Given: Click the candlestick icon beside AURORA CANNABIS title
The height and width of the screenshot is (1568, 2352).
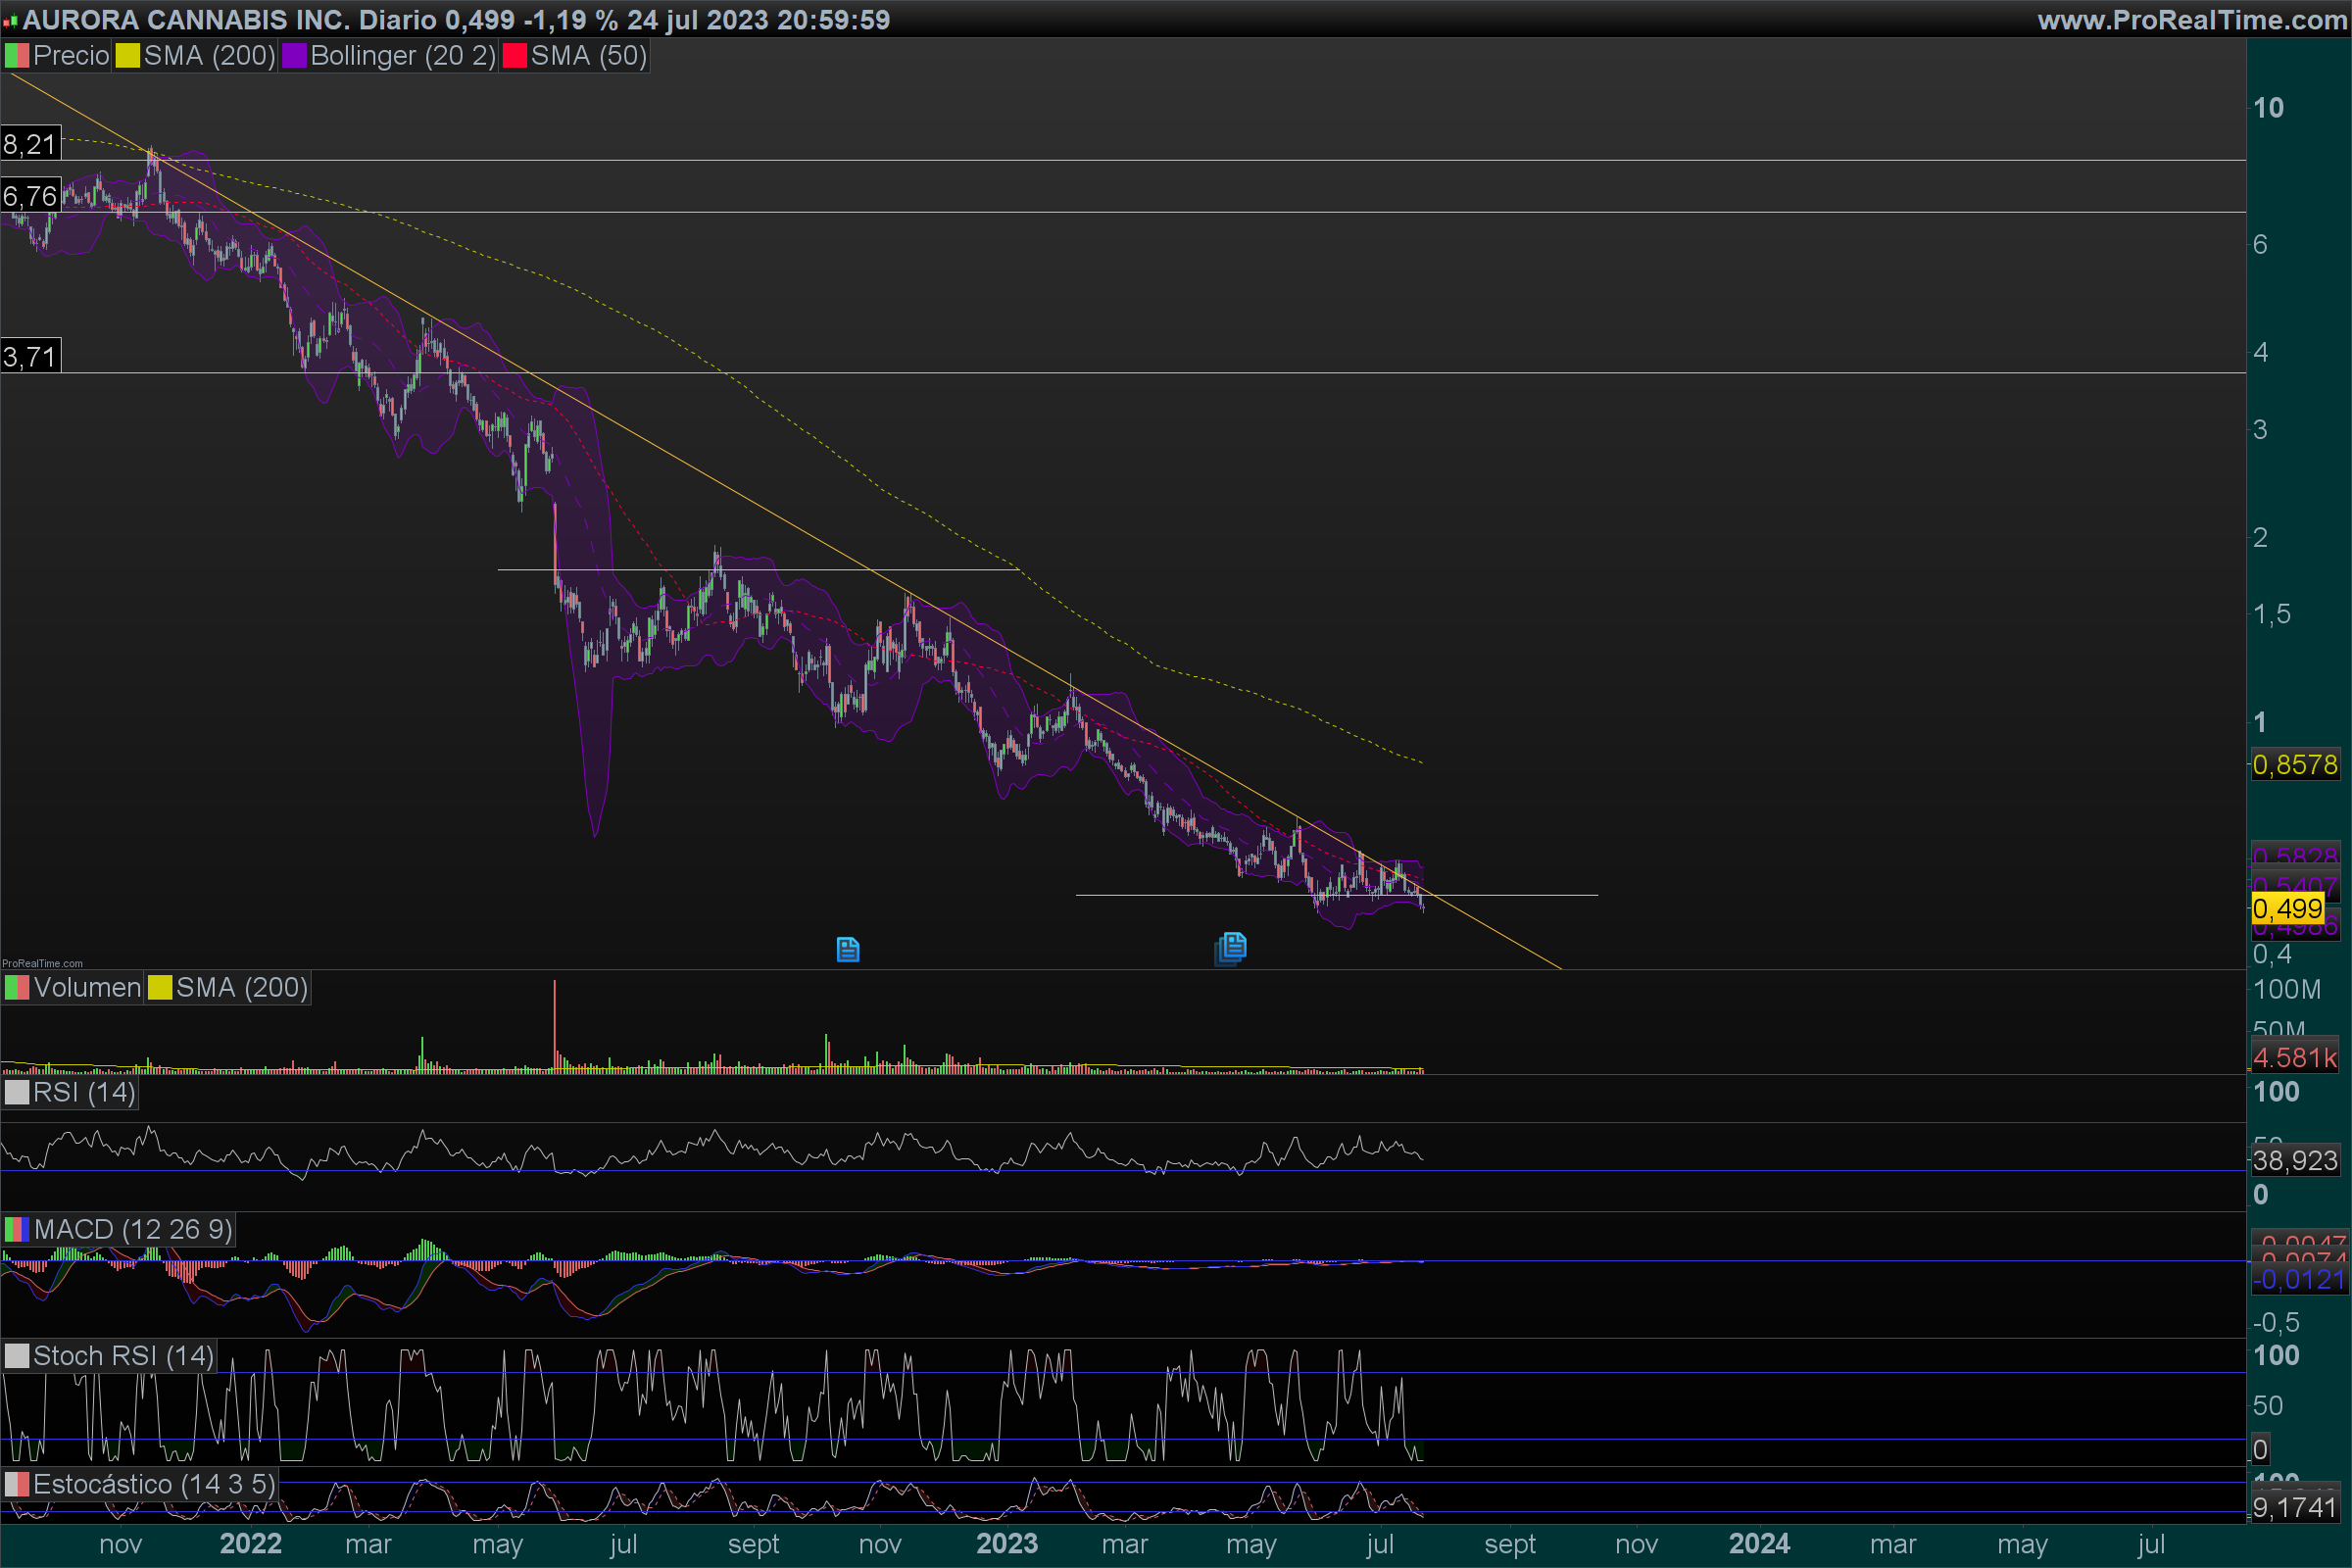Looking at the screenshot, I should click(x=10, y=20).
